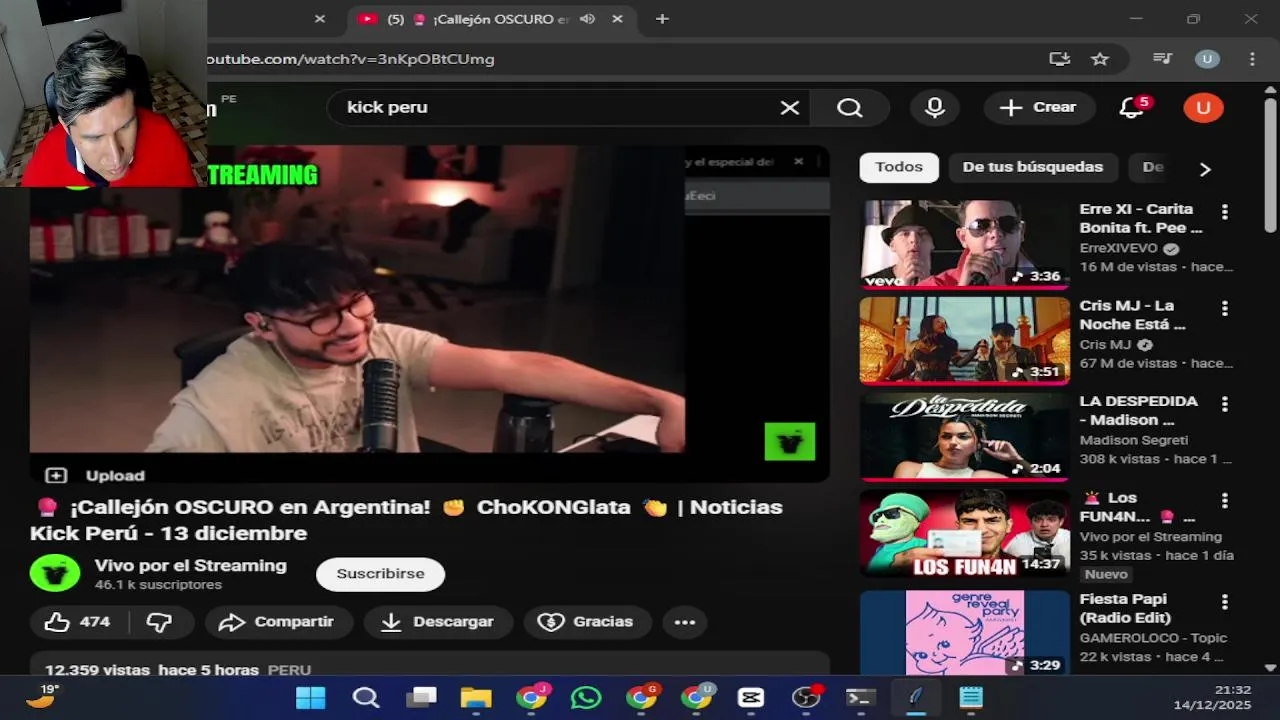This screenshot has width=1280, height=720.
Task: Select the Todos filter chip
Action: tap(899, 167)
